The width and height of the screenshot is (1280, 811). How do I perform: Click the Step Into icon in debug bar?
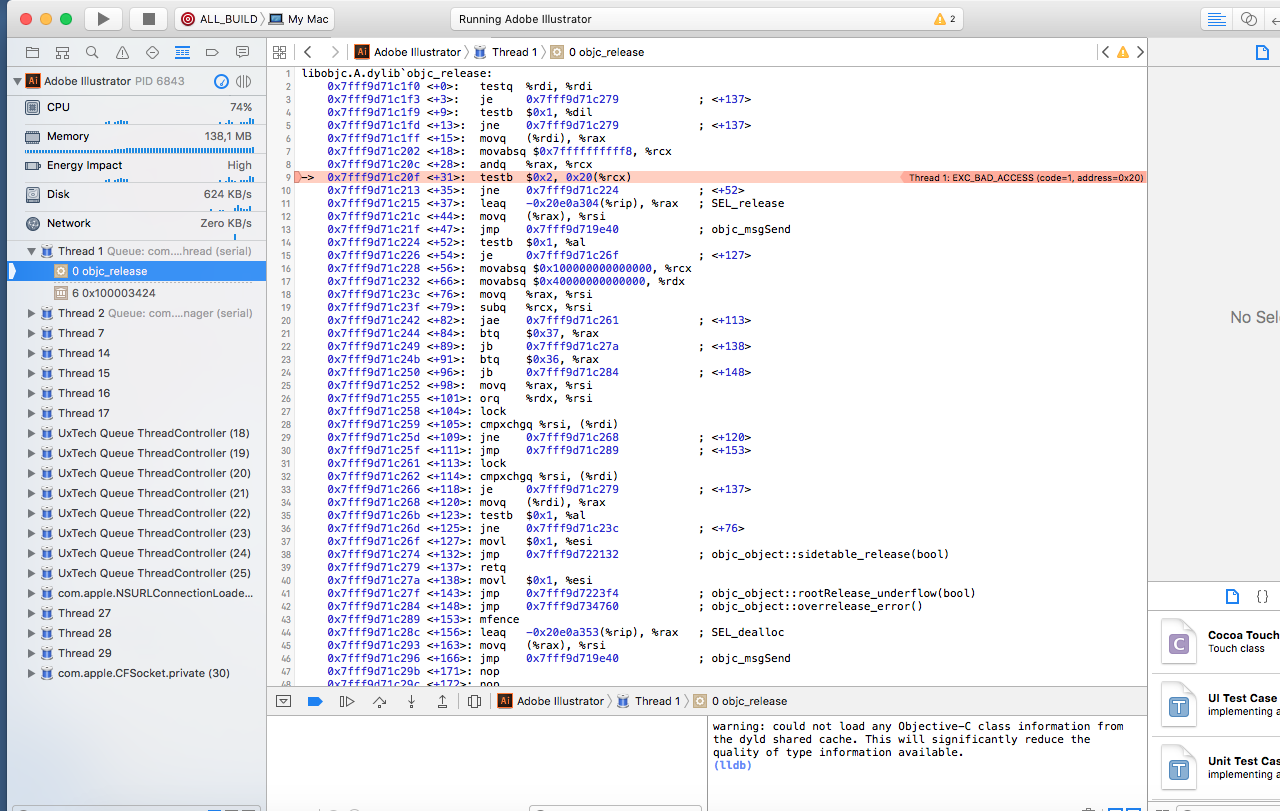[411, 701]
